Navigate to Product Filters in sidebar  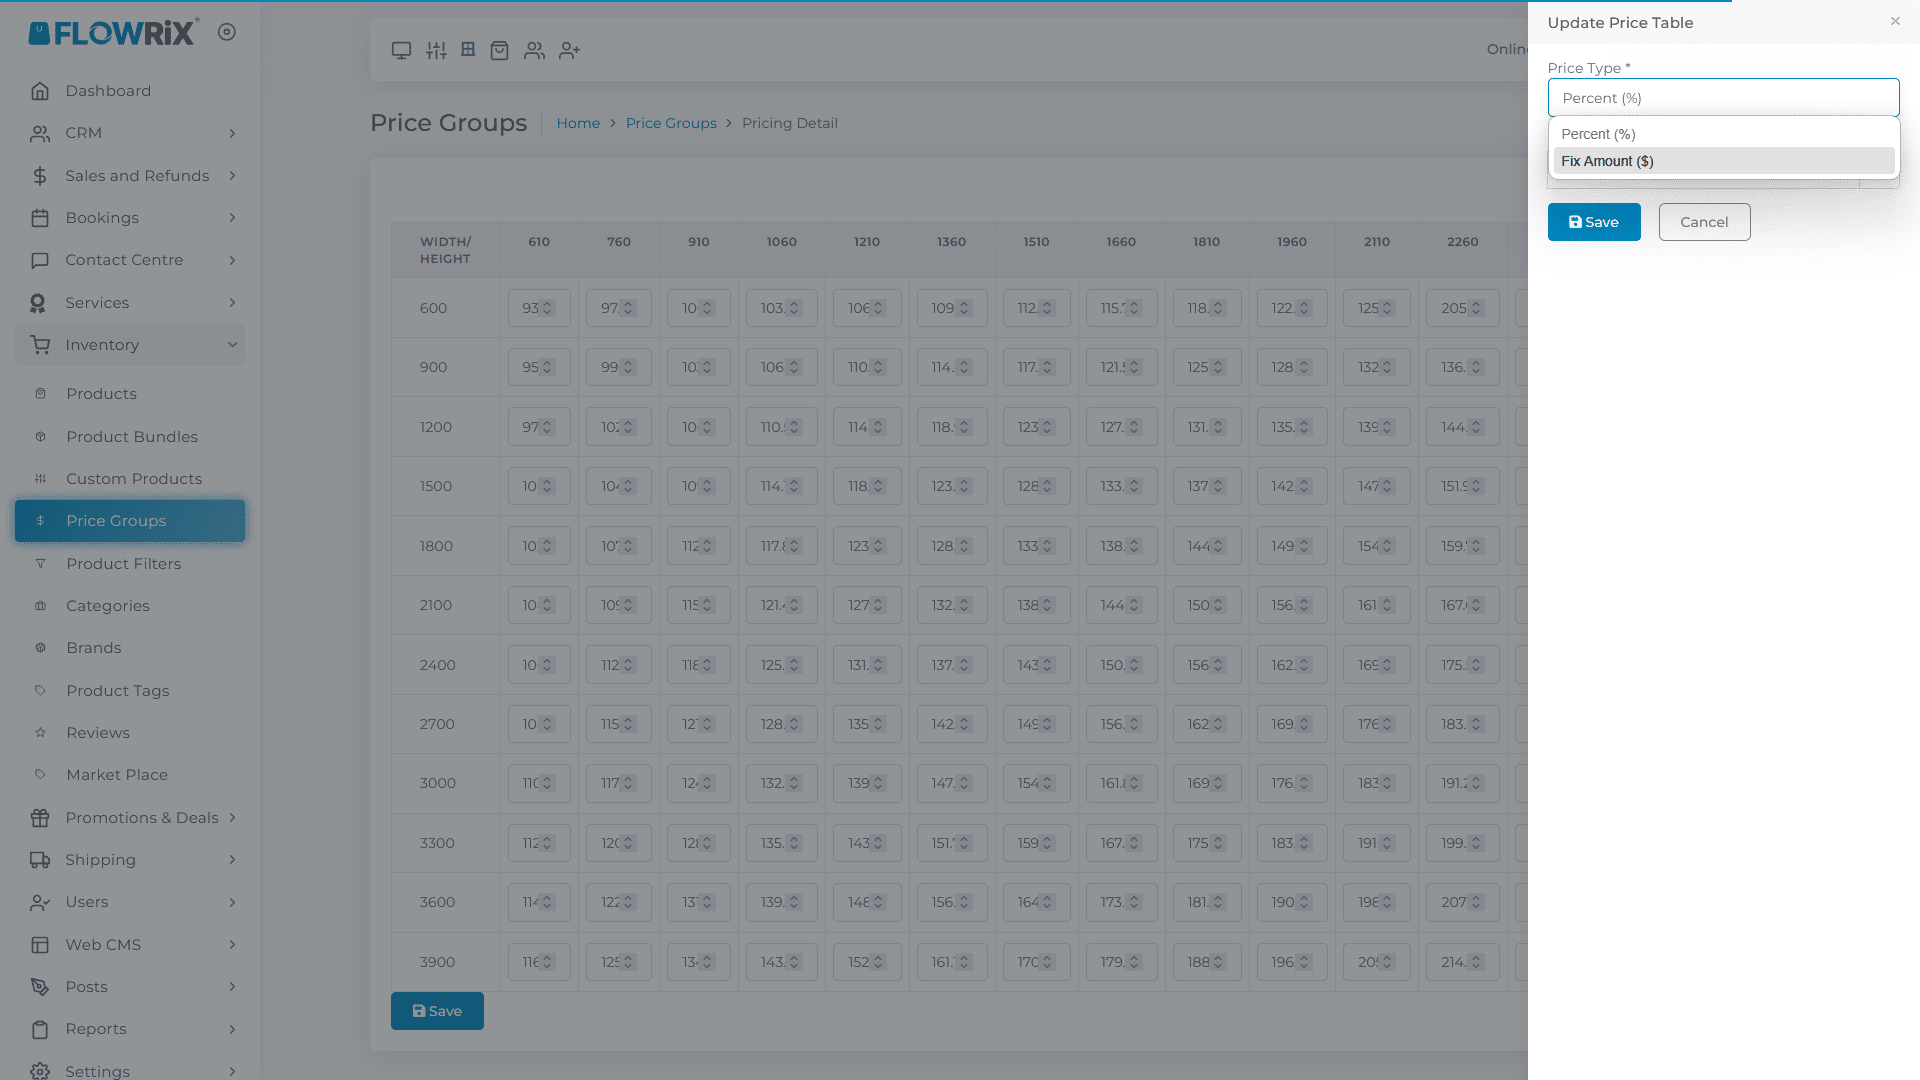(x=123, y=563)
